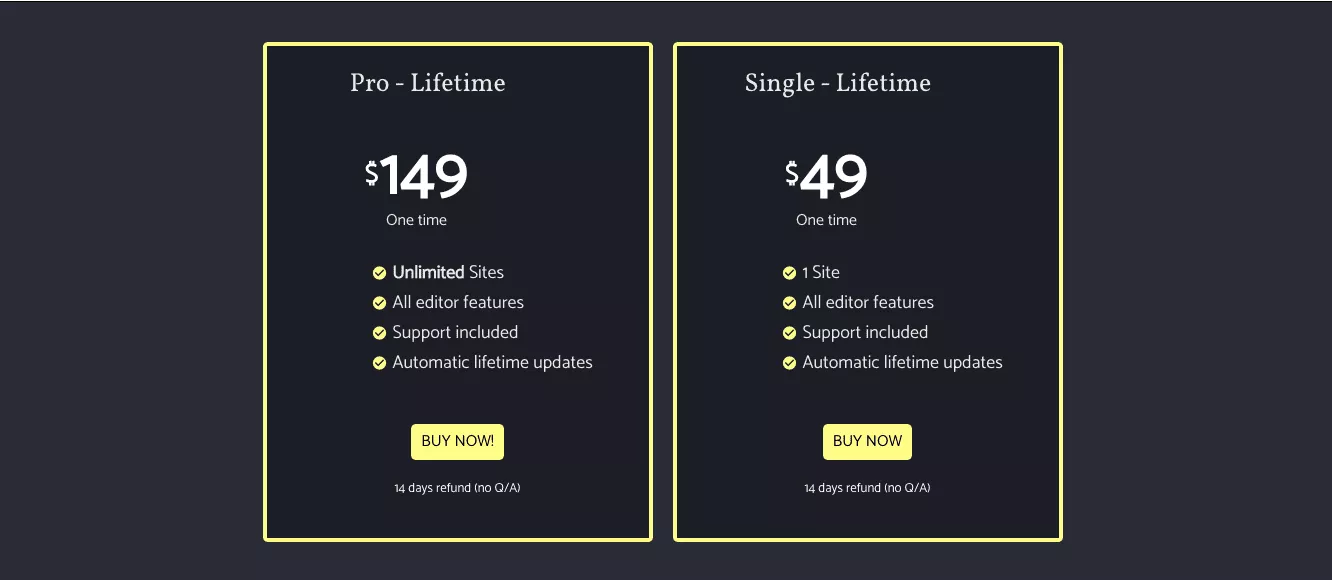This screenshot has width=1332, height=580.
Task: Click the Unlimited Sites feature text
Action: (x=448, y=272)
